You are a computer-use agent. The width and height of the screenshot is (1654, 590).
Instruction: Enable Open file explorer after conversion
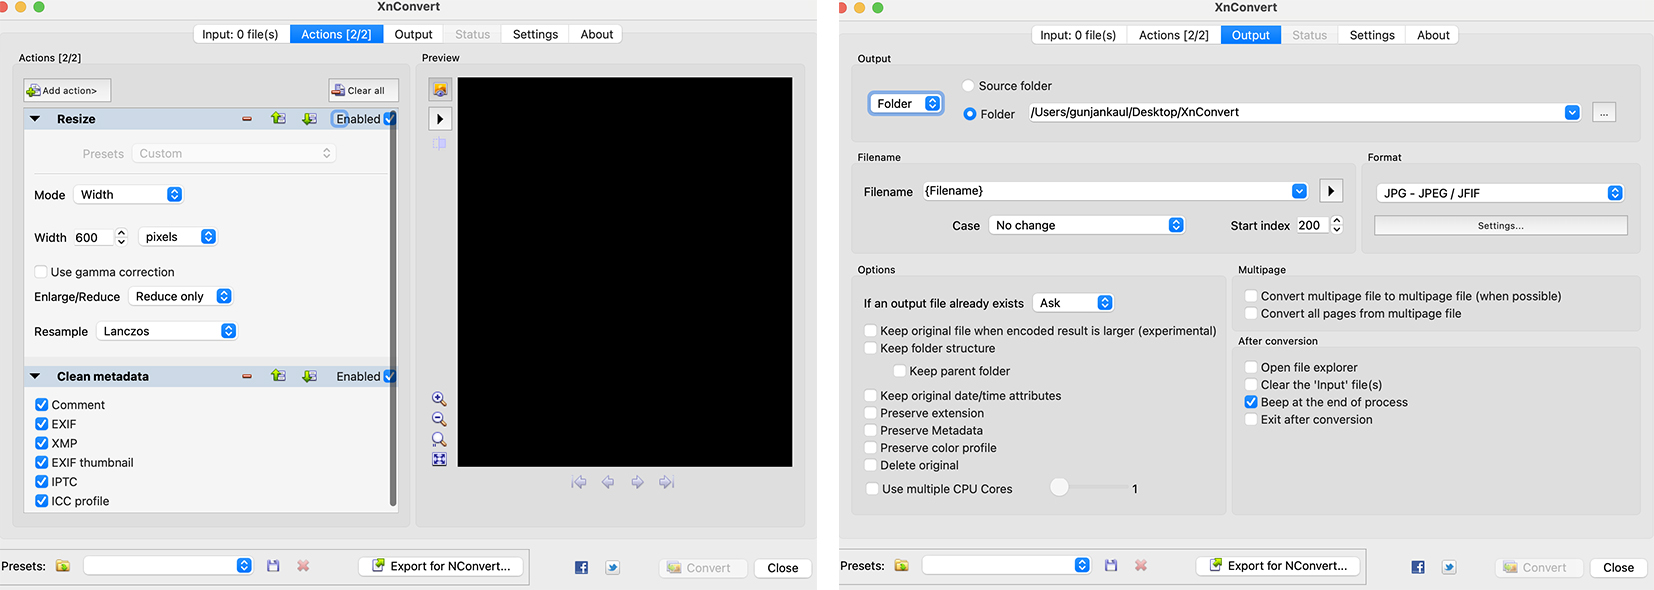(1251, 368)
